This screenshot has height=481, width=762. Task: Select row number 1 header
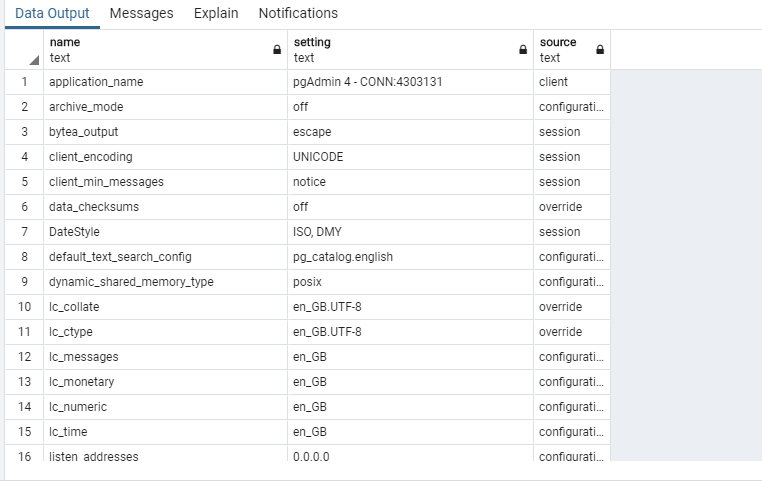pyautogui.click(x=24, y=82)
